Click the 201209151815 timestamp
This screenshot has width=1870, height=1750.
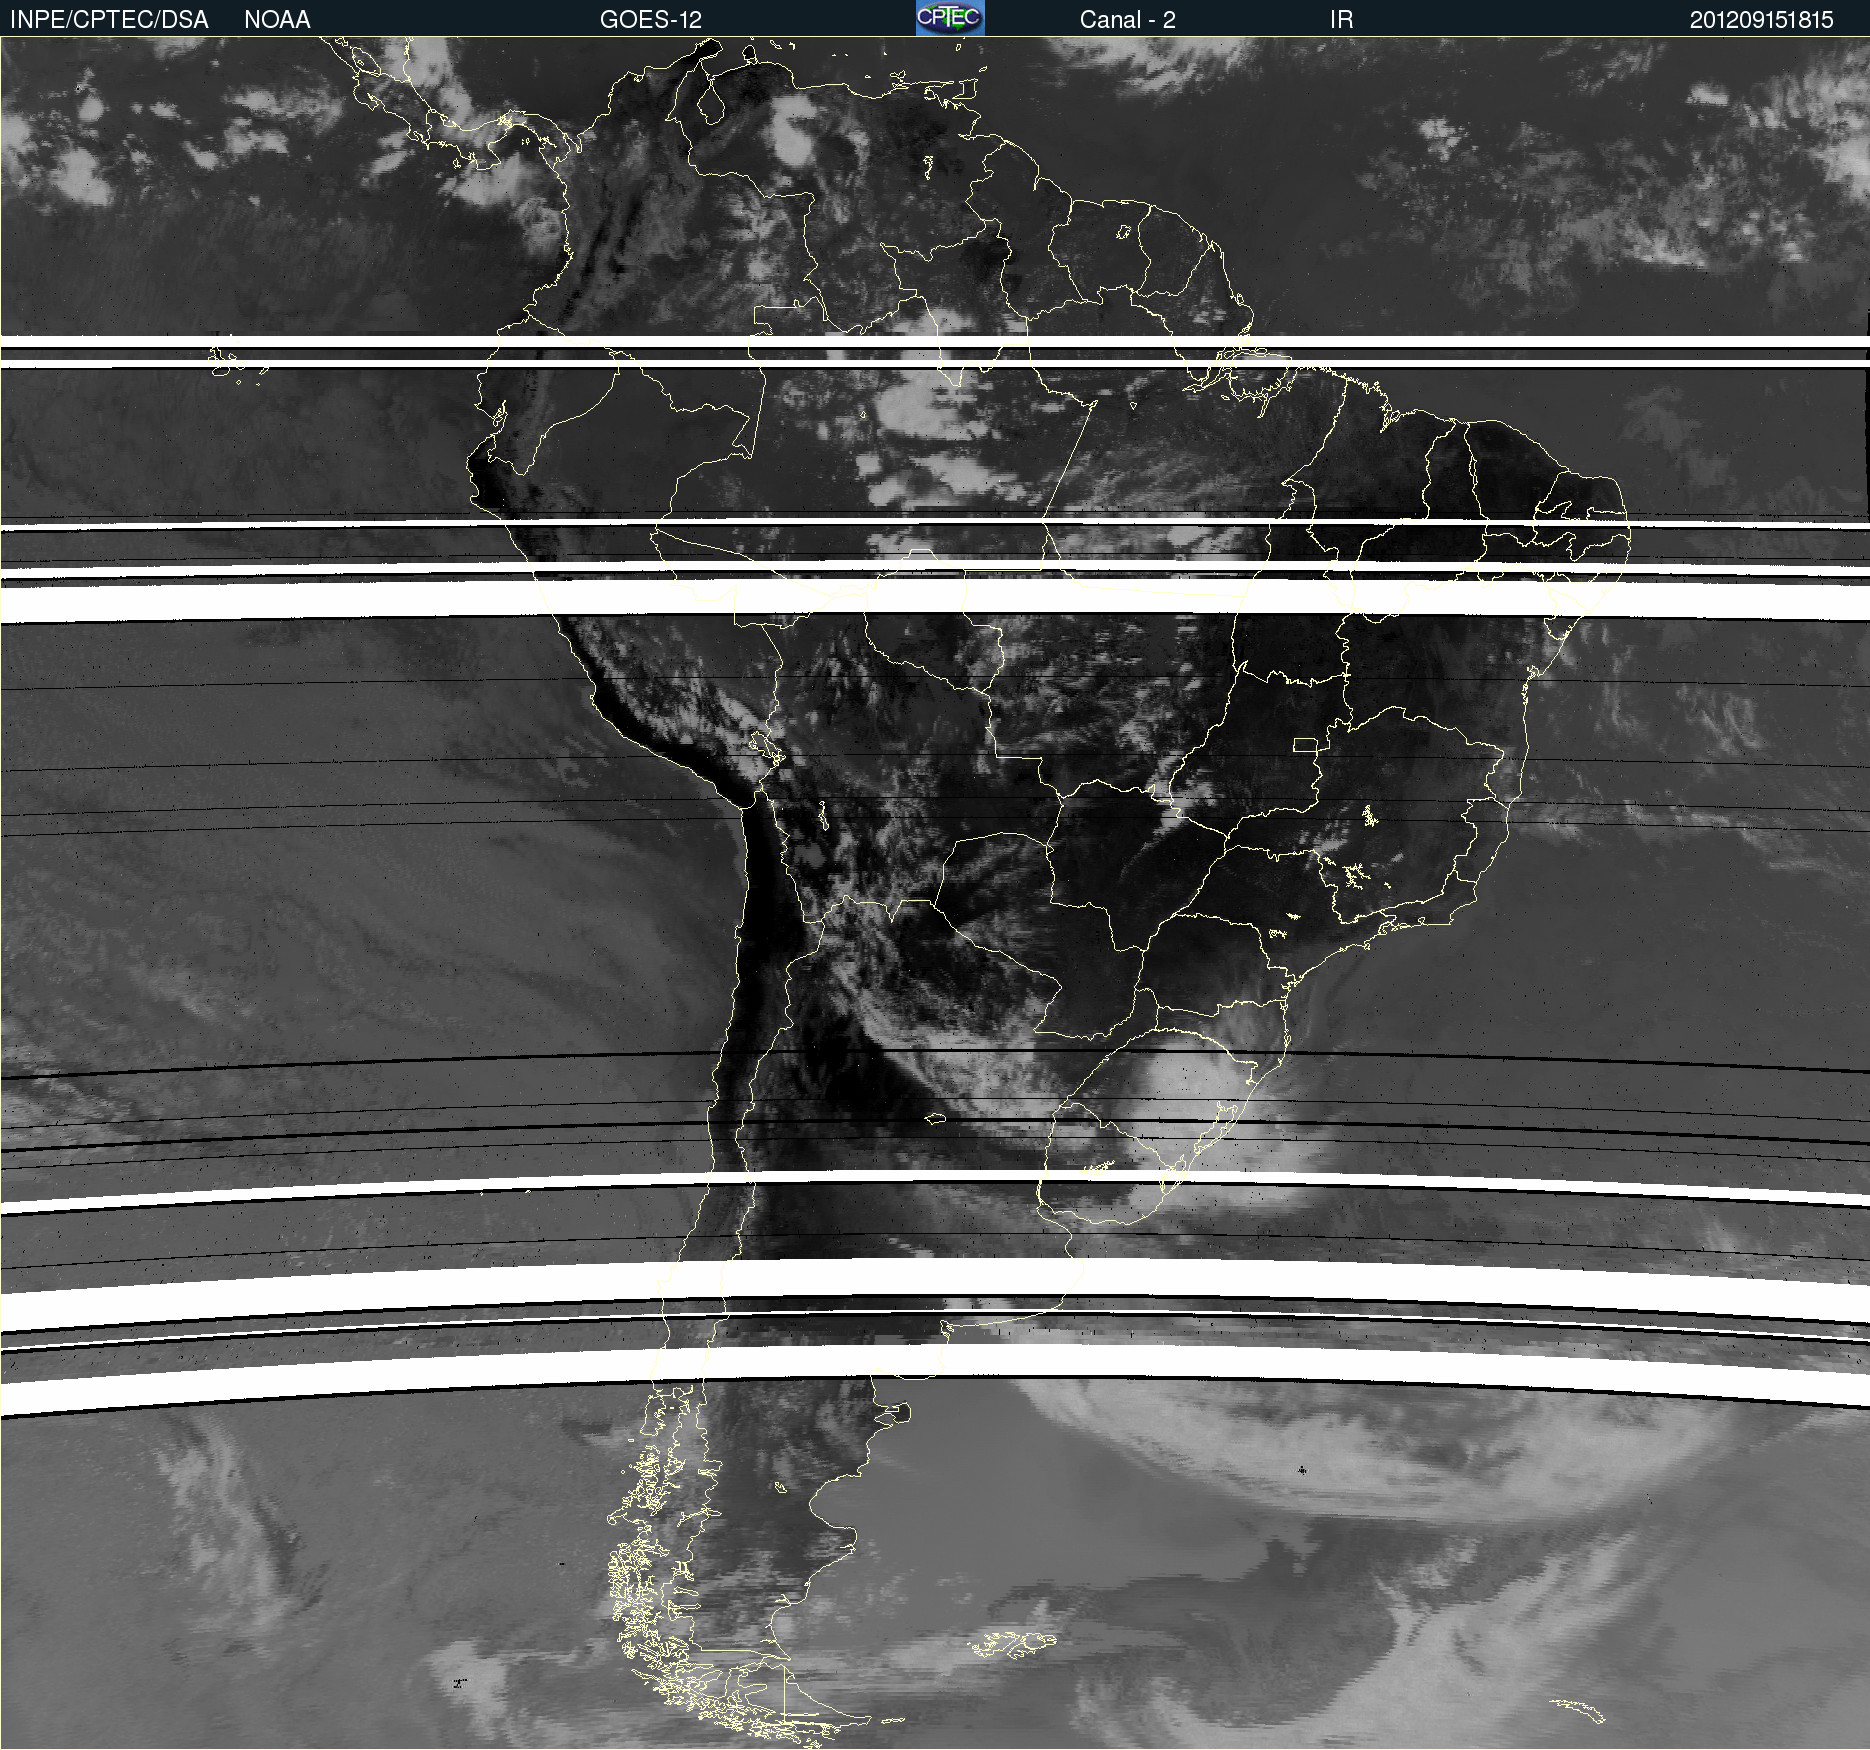click(1761, 20)
